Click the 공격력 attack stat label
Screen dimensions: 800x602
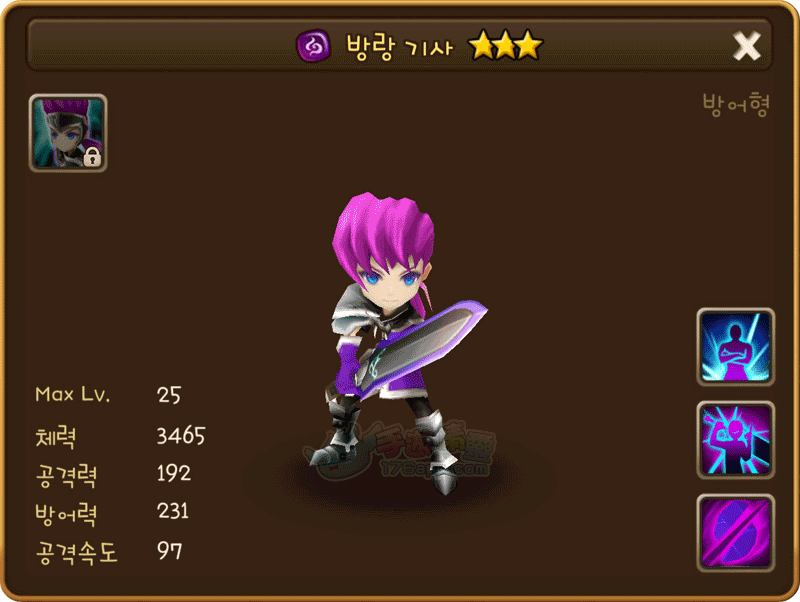(x=66, y=476)
